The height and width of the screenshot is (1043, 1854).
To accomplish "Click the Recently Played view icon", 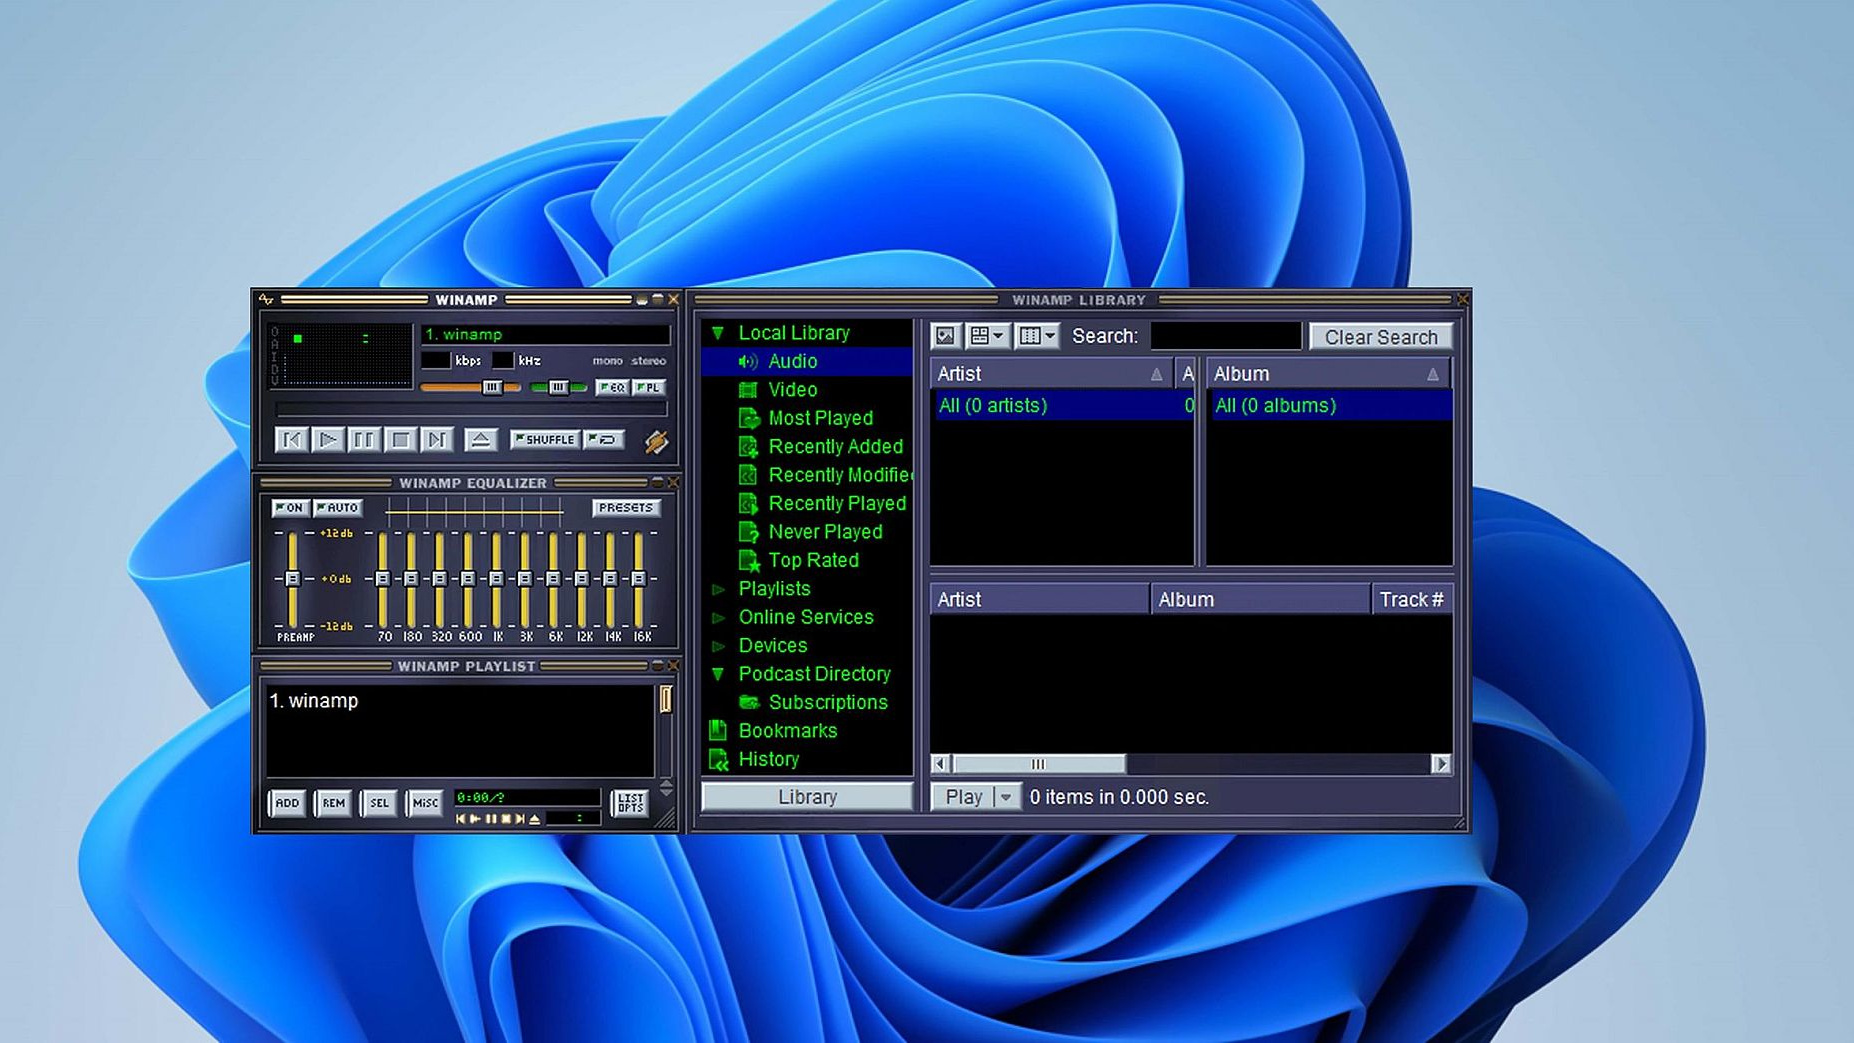I will (748, 504).
